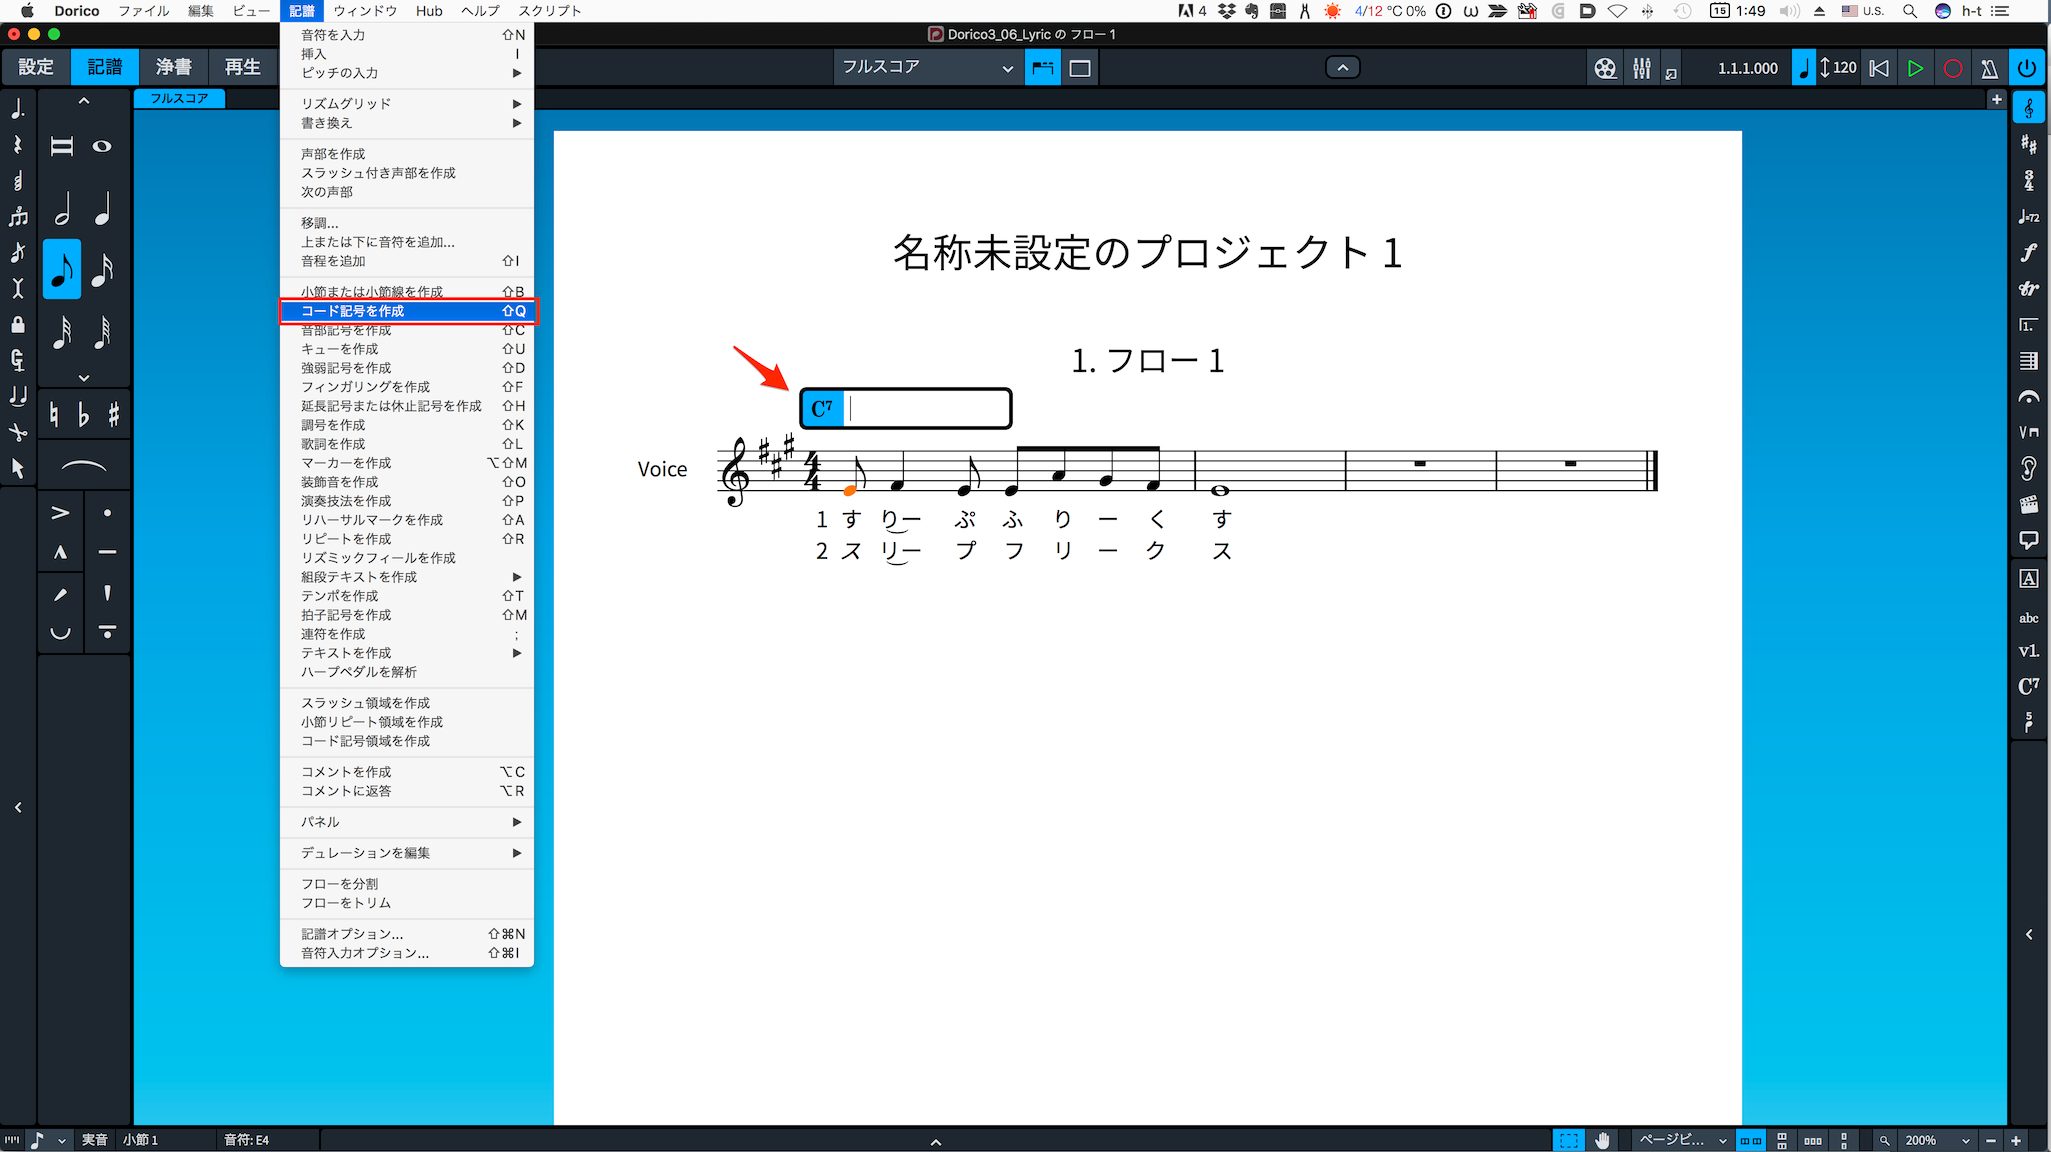This screenshot has width=2051, height=1152.
Task: Open the Dynamics panel
Action: pyautogui.click(x=2028, y=252)
